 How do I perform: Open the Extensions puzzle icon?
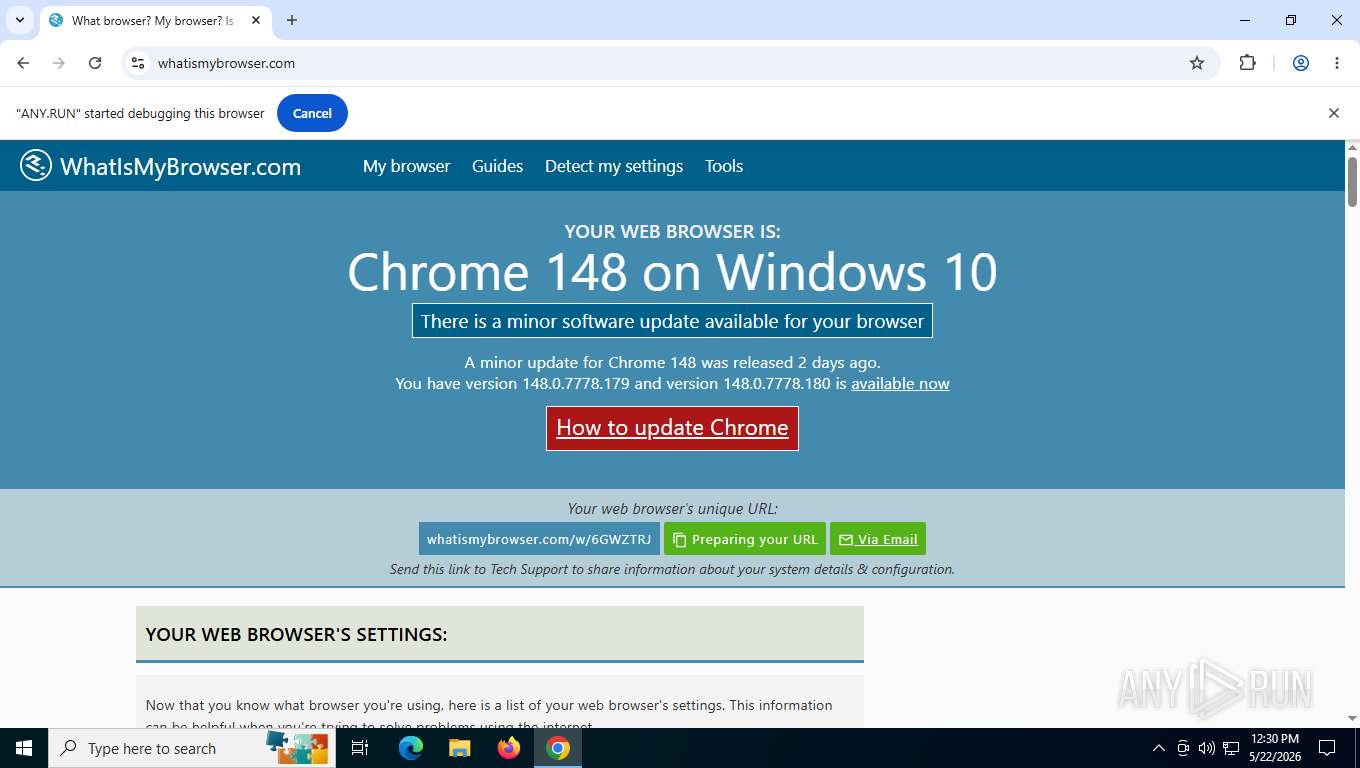tap(1247, 63)
